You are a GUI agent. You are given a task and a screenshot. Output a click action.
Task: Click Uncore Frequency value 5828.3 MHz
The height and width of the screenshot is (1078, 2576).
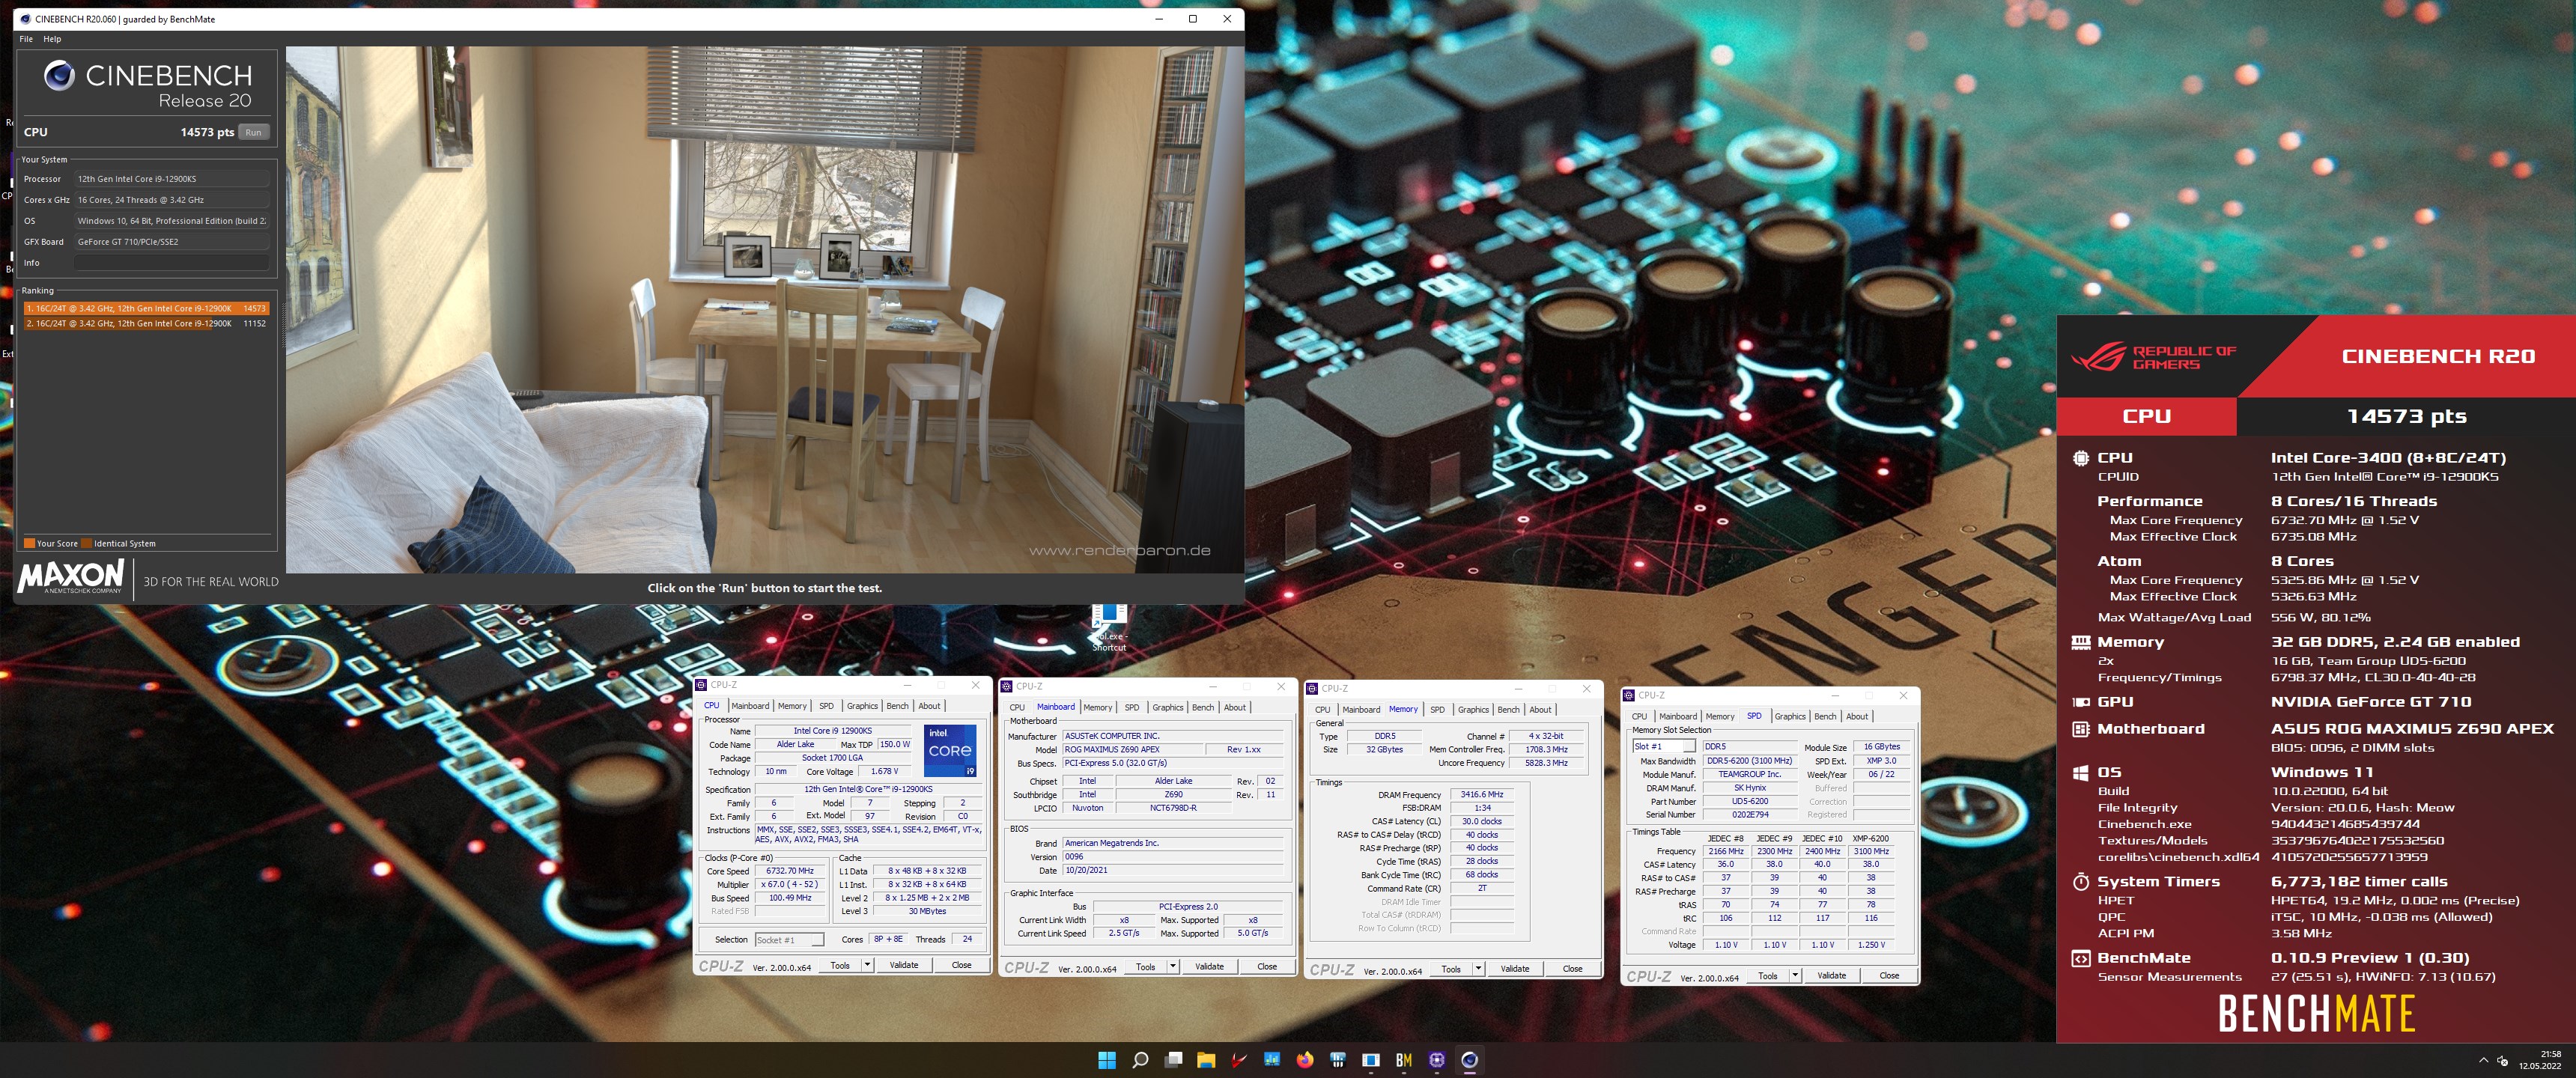click(1546, 763)
